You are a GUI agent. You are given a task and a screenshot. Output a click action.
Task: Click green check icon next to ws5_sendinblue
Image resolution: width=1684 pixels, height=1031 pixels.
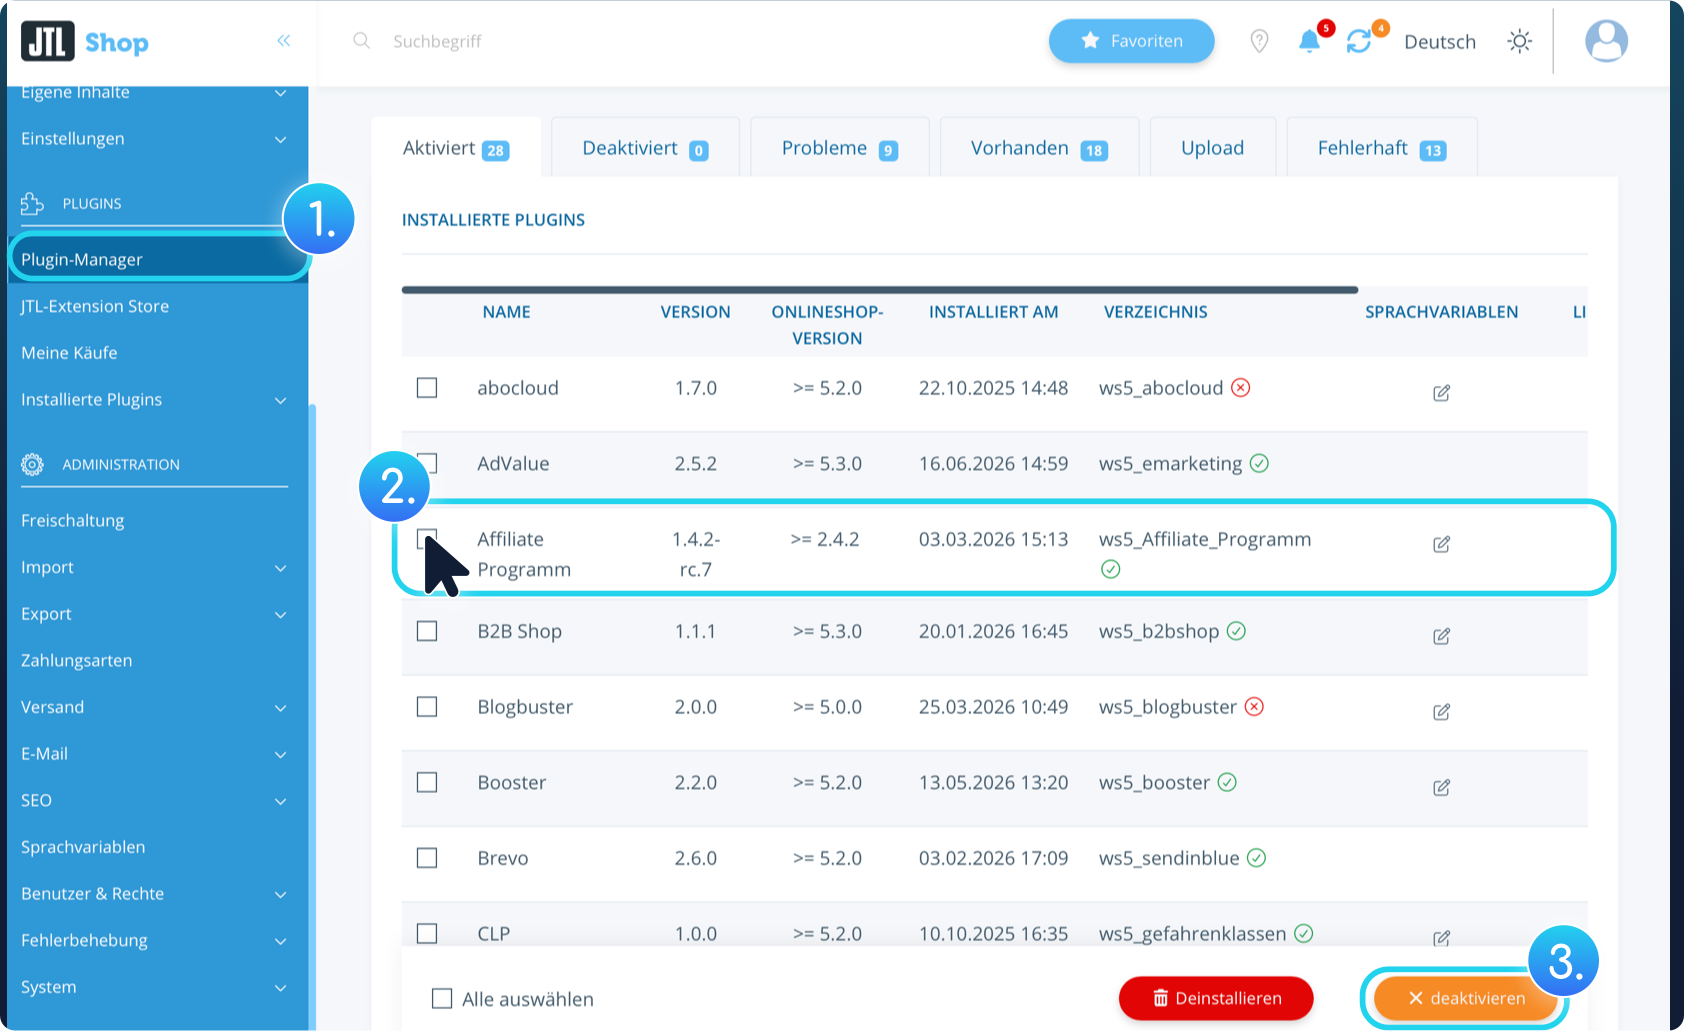(1257, 858)
